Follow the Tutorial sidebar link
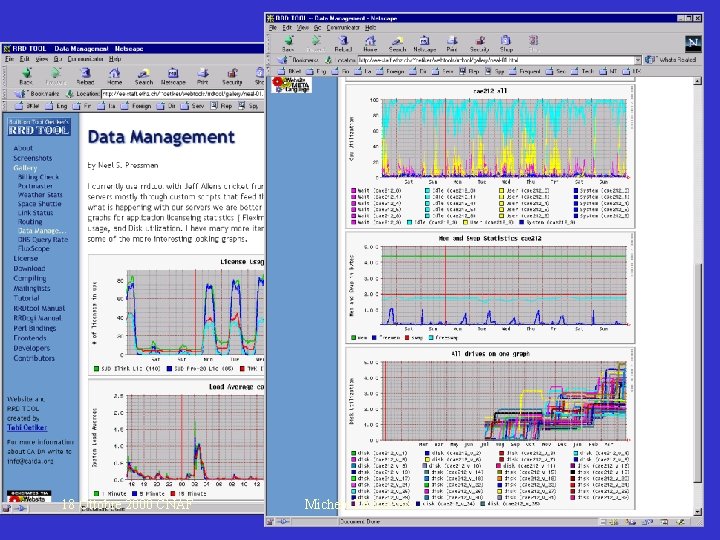This screenshot has height=540, width=720. [x=26, y=298]
